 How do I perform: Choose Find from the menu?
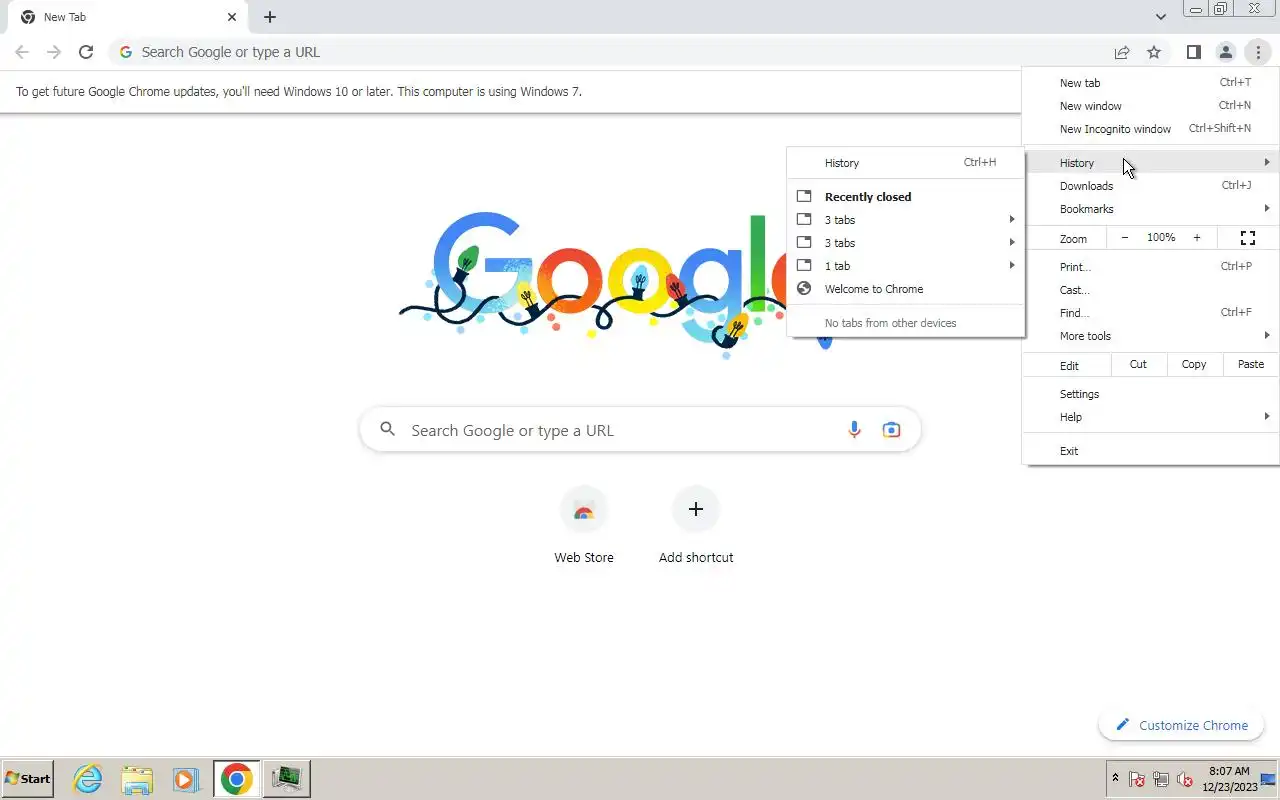point(1151,313)
